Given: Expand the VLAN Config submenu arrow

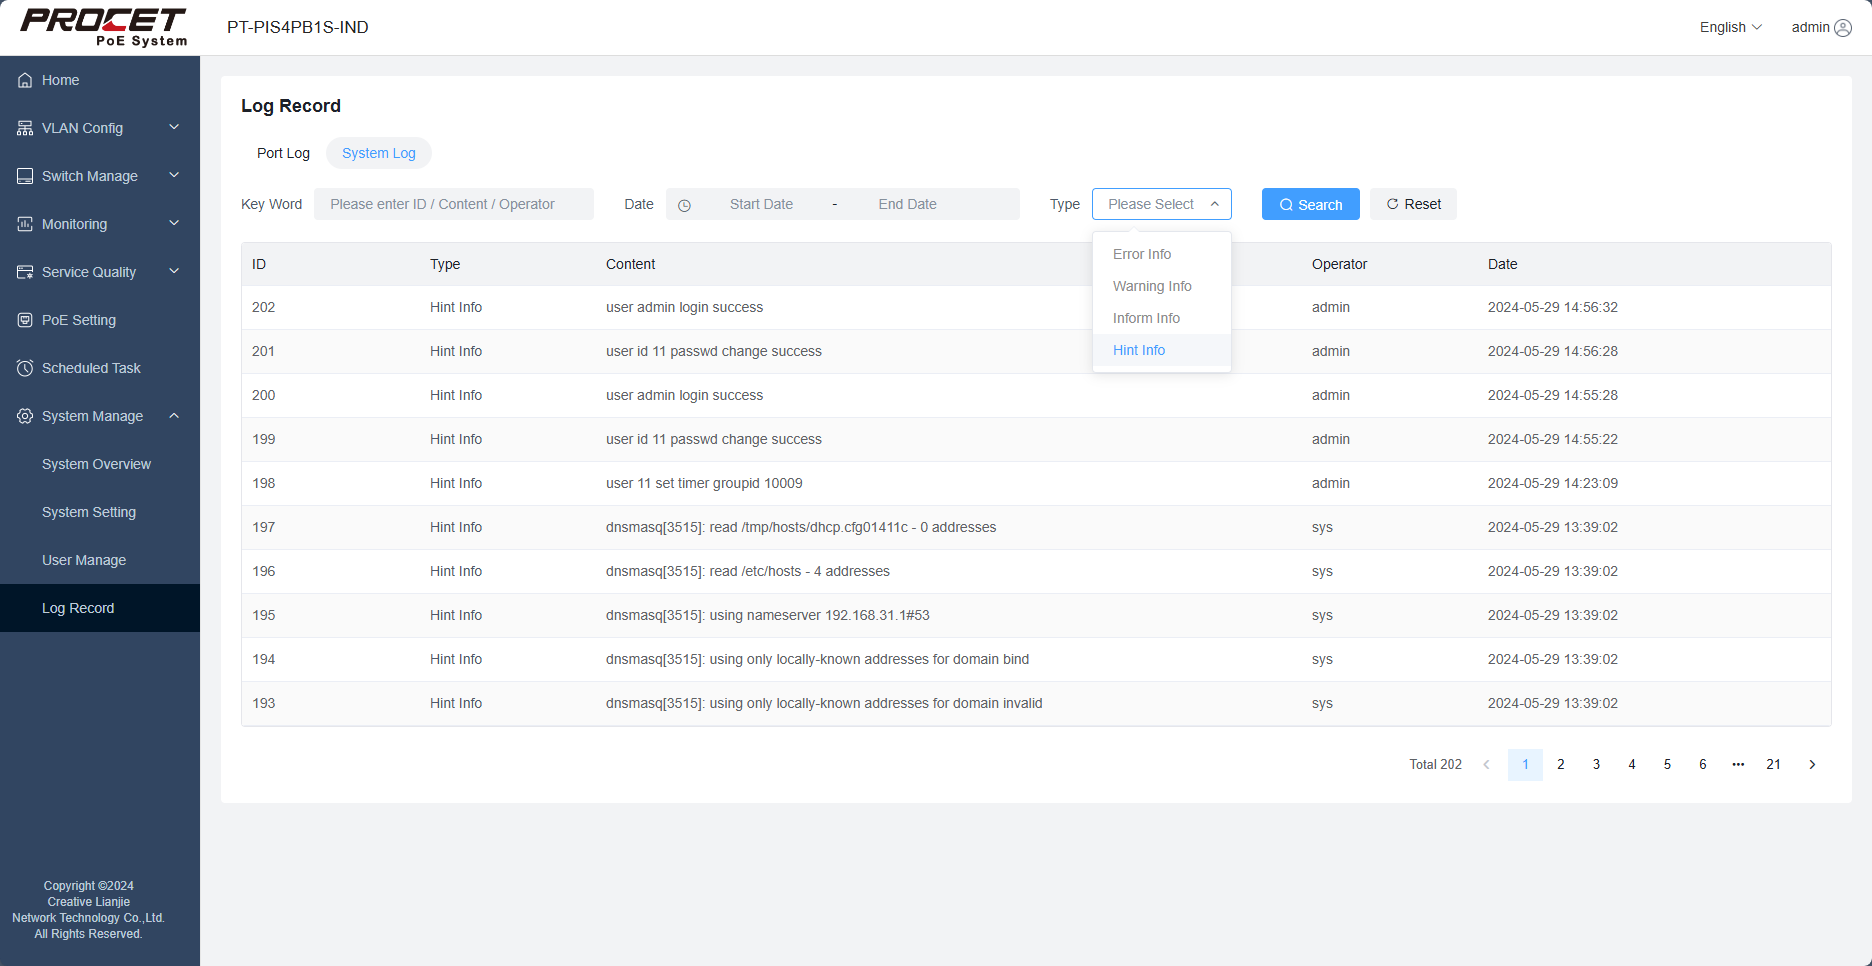Looking at the screenshot, I should (174, 128).
